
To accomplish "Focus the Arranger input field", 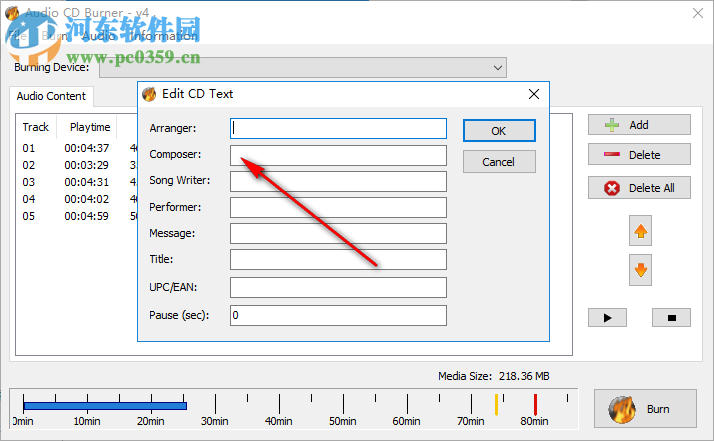I will (x=338, y=128).
